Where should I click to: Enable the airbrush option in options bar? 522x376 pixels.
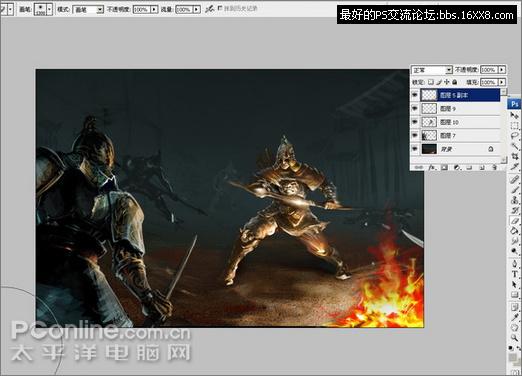point(209,9)
